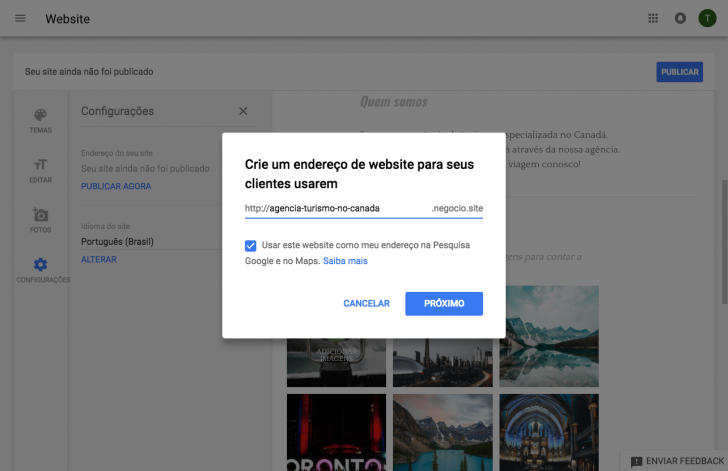The height and width of the screenshot is (471, 728).
Task: Select the cathedral interior photo
Action: (549, 432)
